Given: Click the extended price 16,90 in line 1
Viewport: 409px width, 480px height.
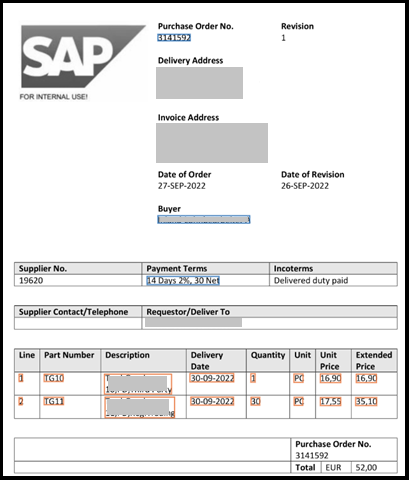Looking at the screenshot, I should point(366,378).
